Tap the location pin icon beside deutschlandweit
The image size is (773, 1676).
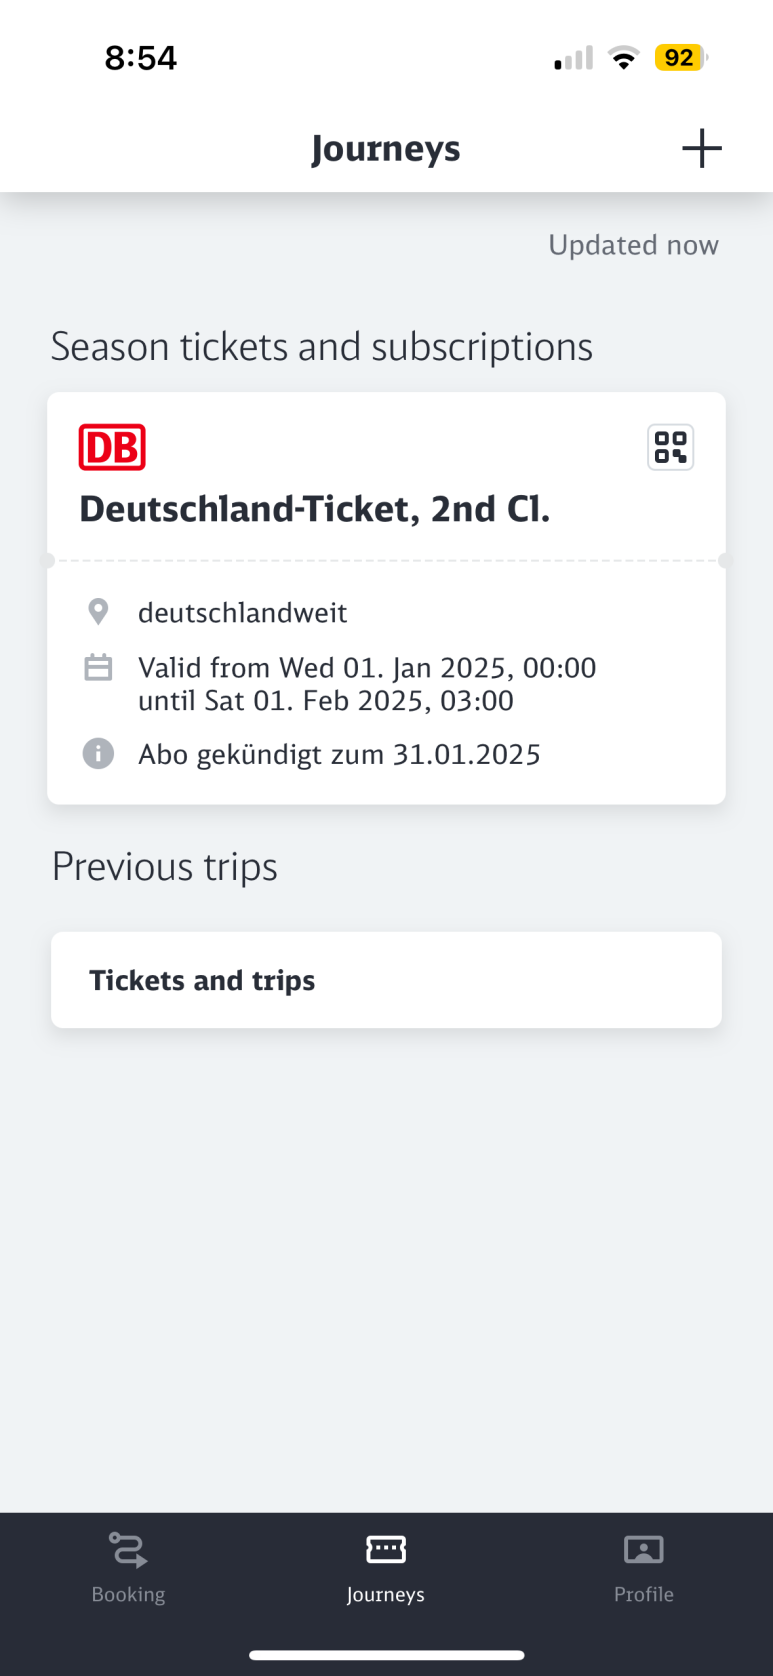[x=98, y=611]
